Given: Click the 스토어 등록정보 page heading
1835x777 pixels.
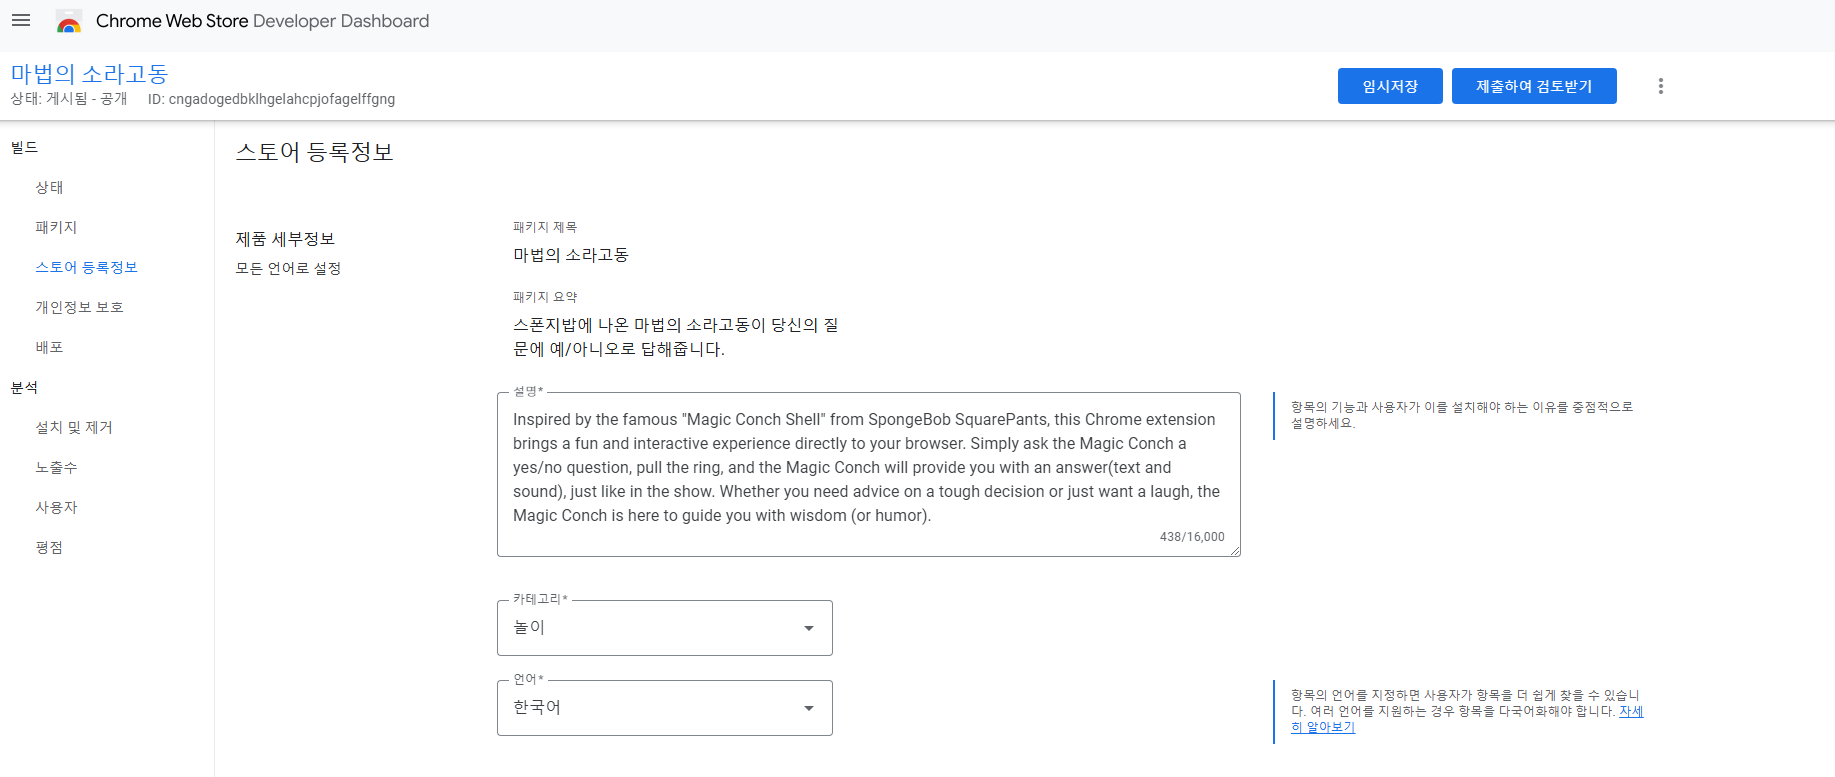Looking at the screenshot, I should (314, 152).
